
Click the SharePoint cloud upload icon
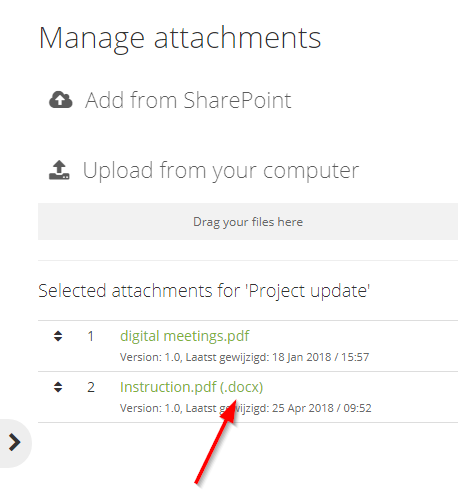[61, 100]
